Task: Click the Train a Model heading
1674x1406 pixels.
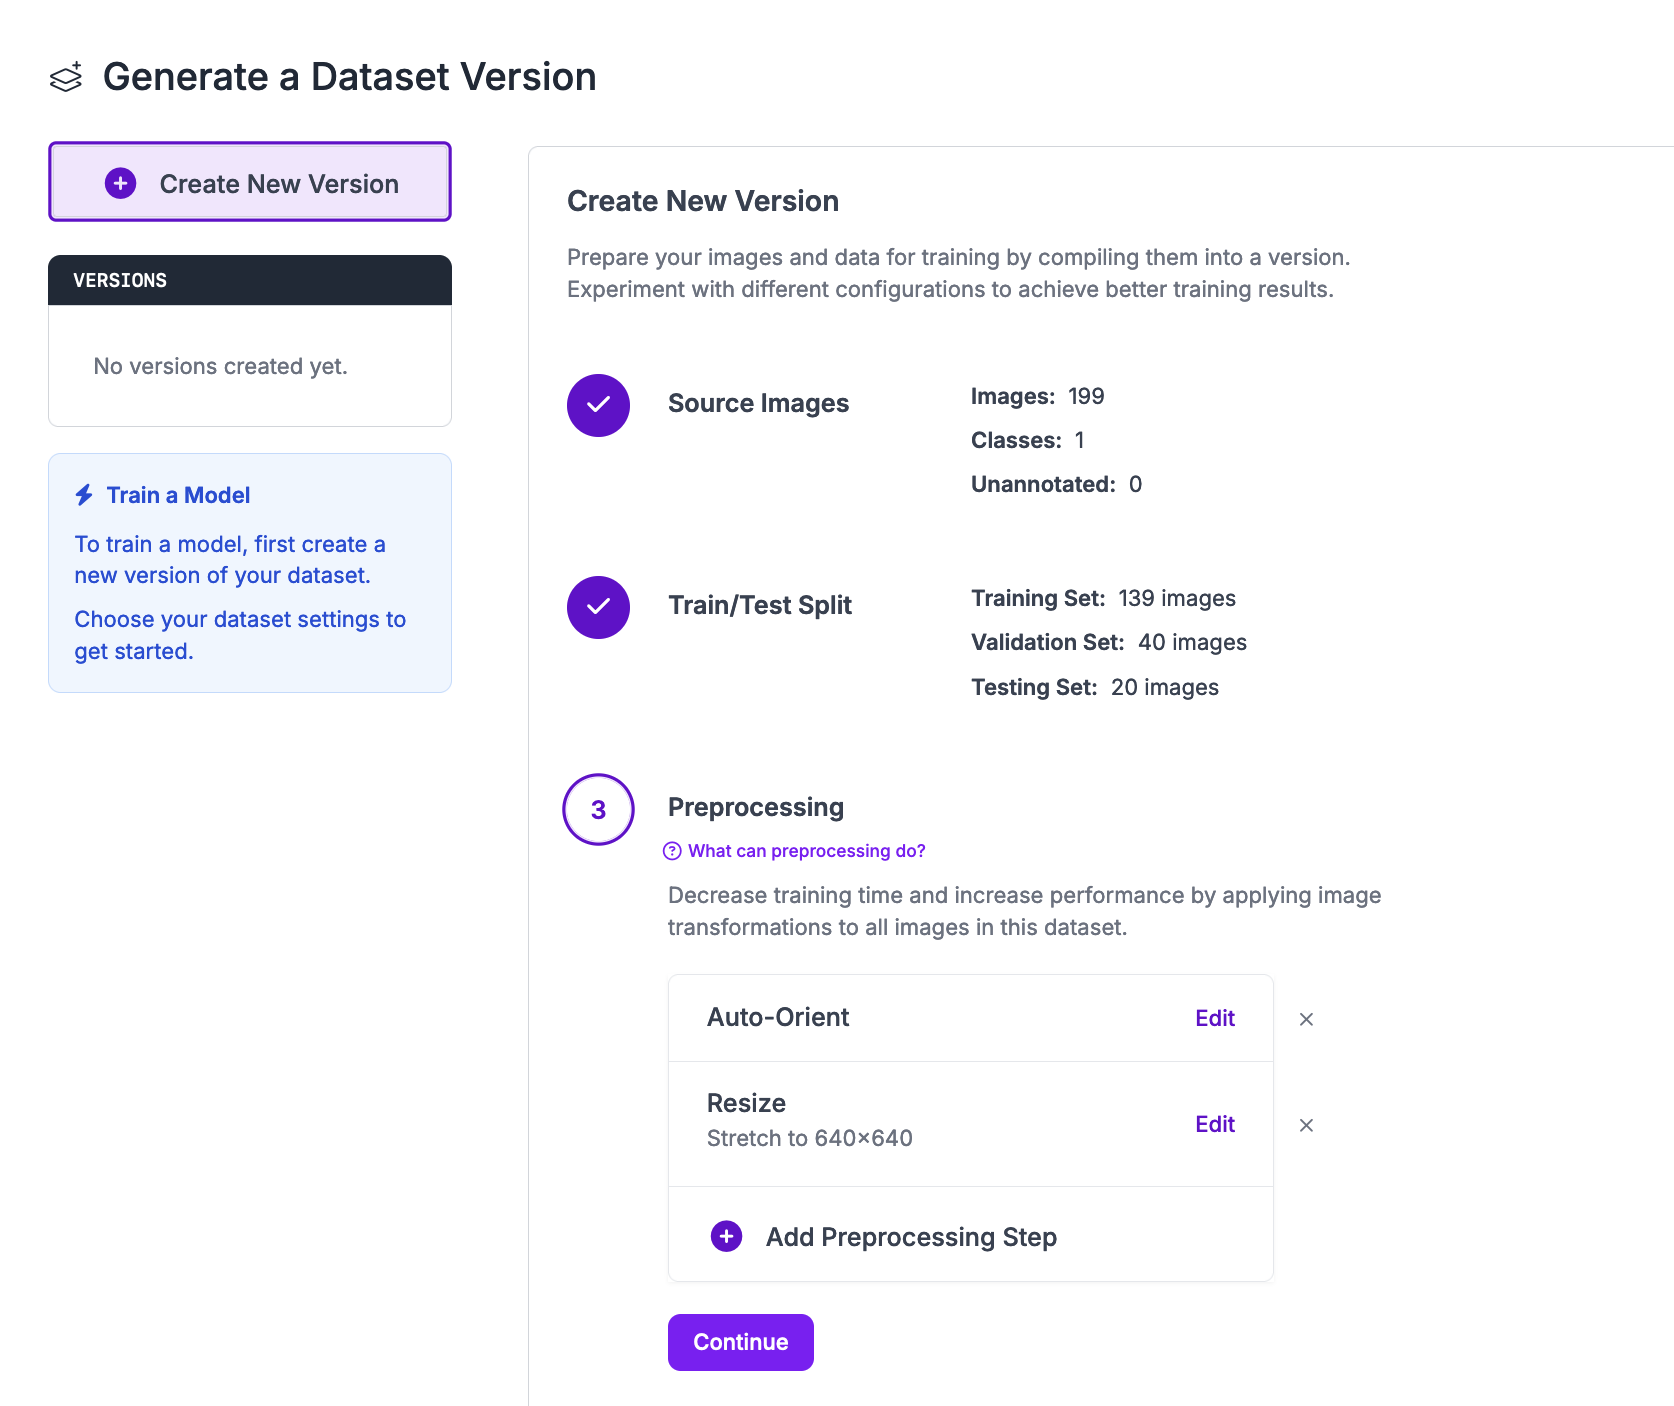Action: 178,495
